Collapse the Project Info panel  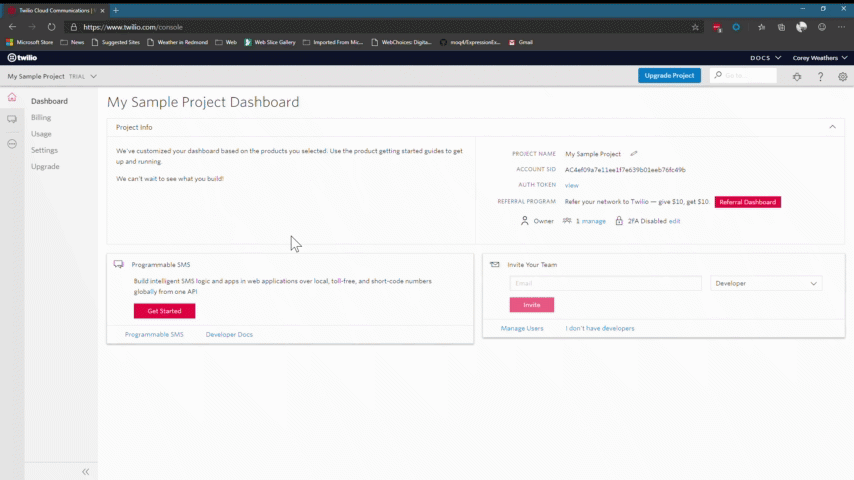pos(832,127)
